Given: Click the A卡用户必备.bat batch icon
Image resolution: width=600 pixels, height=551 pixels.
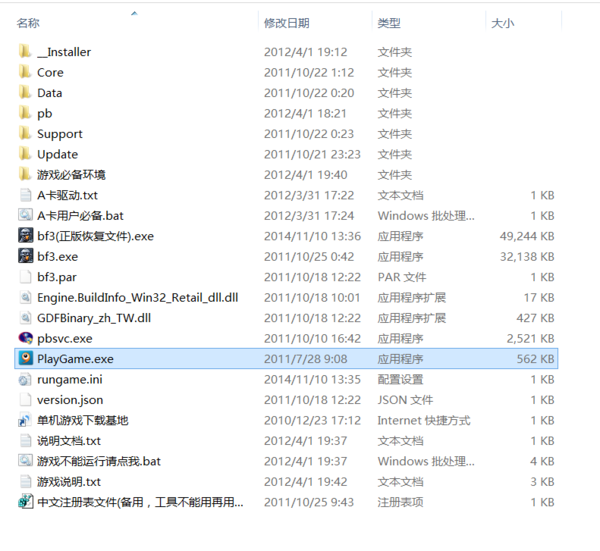Looking at the screenshot, I should [25, 215].
